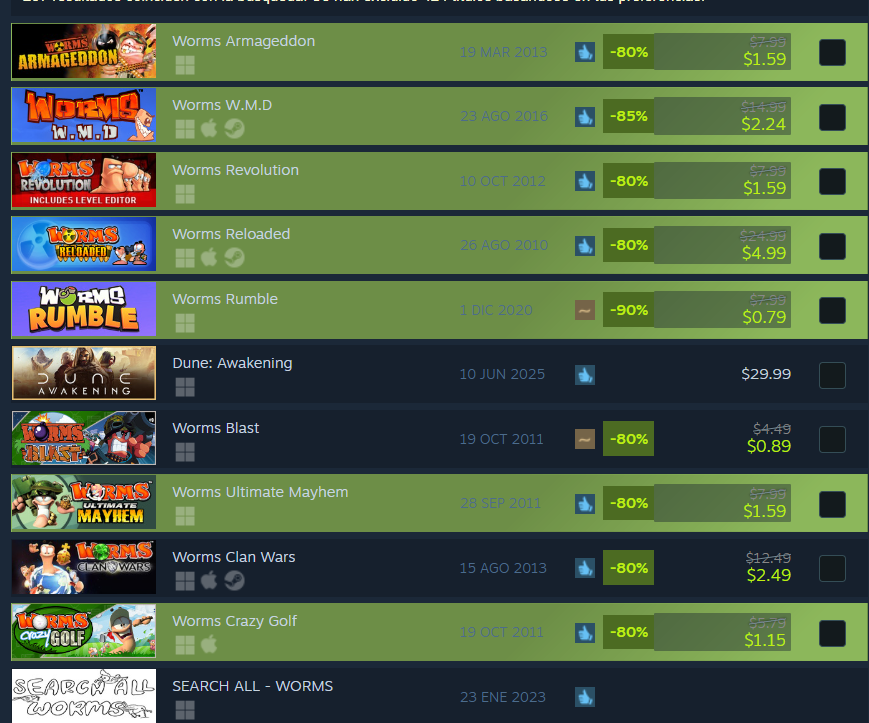The image size is (869, 723).
Task: Open SEARCH ALL - WORMS thumbnail image
Action: point(84,696)
